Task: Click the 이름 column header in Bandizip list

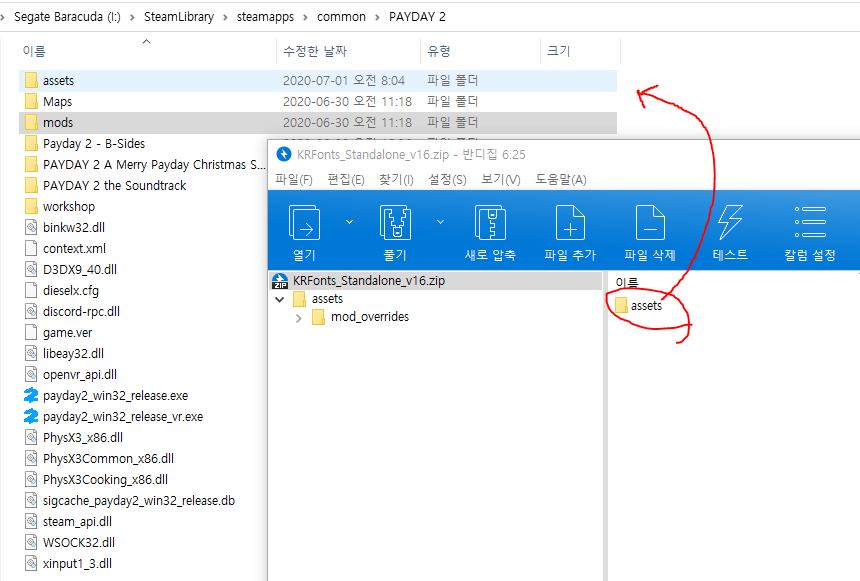Action: pos(626,283)
